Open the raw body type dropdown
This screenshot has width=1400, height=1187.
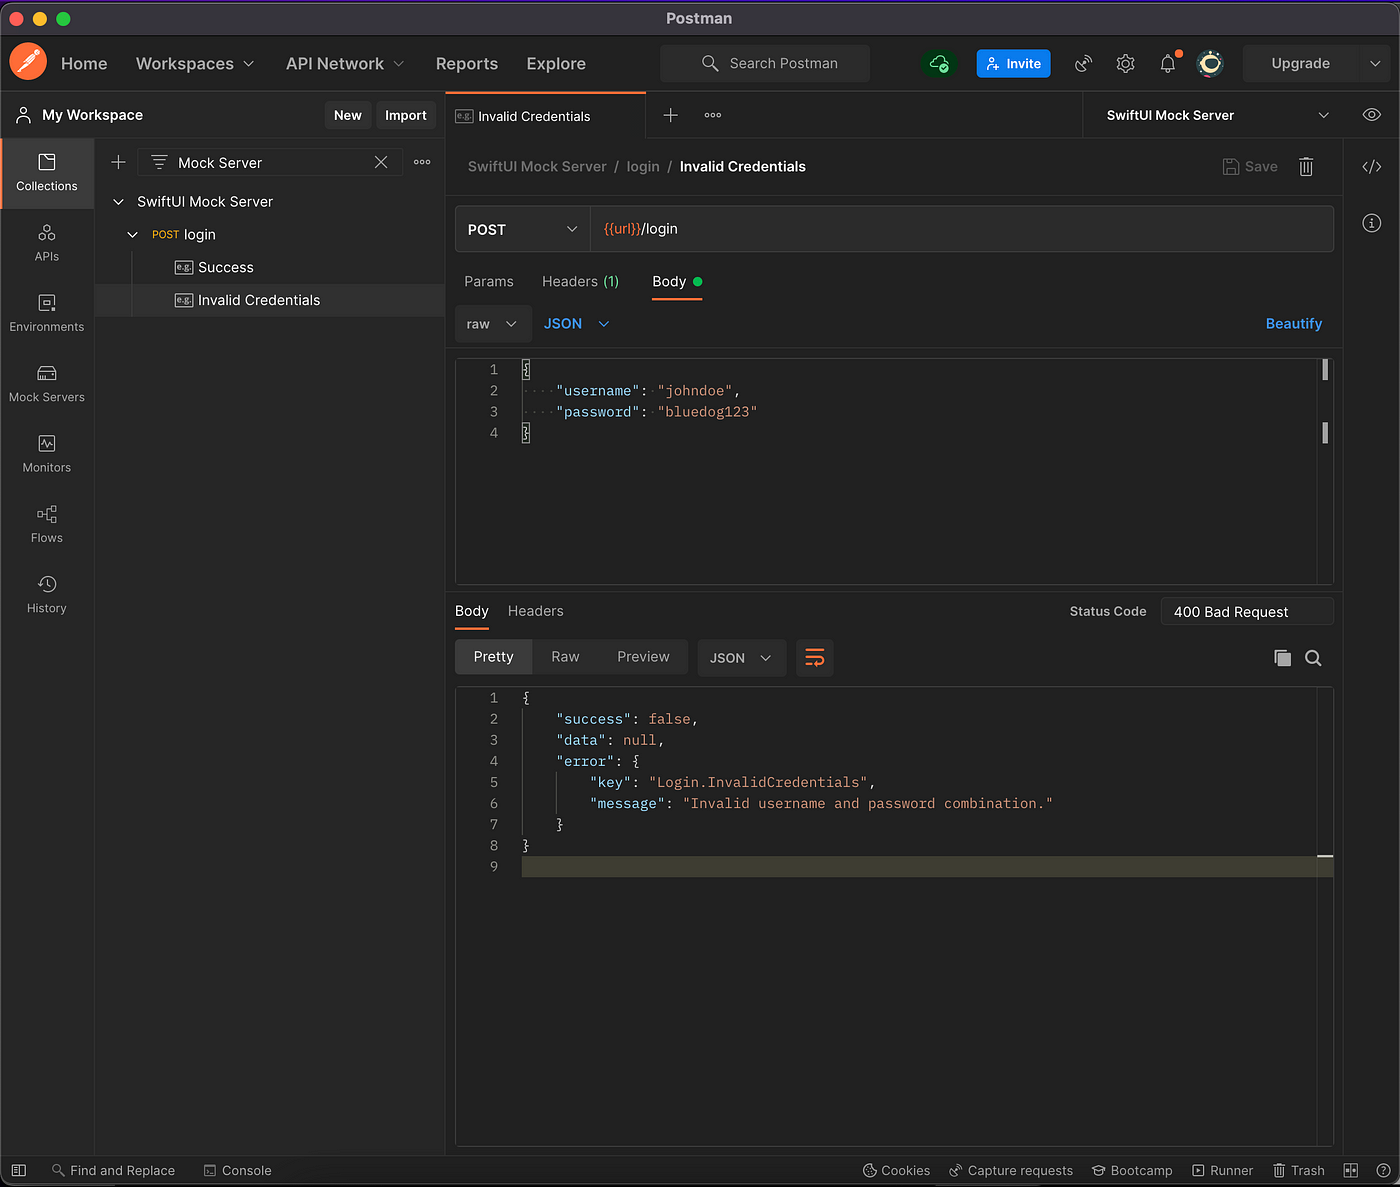pos(492,324)
